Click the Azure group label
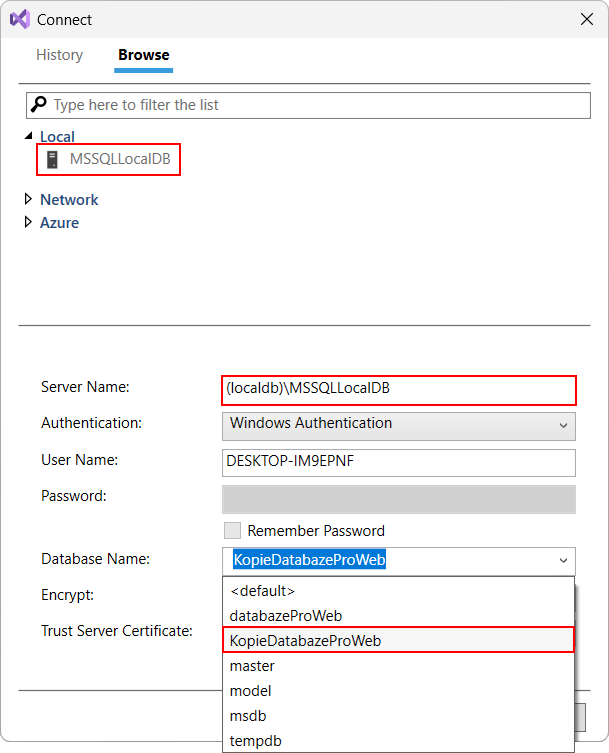609x753 pixels. click(x=60, y=222)
